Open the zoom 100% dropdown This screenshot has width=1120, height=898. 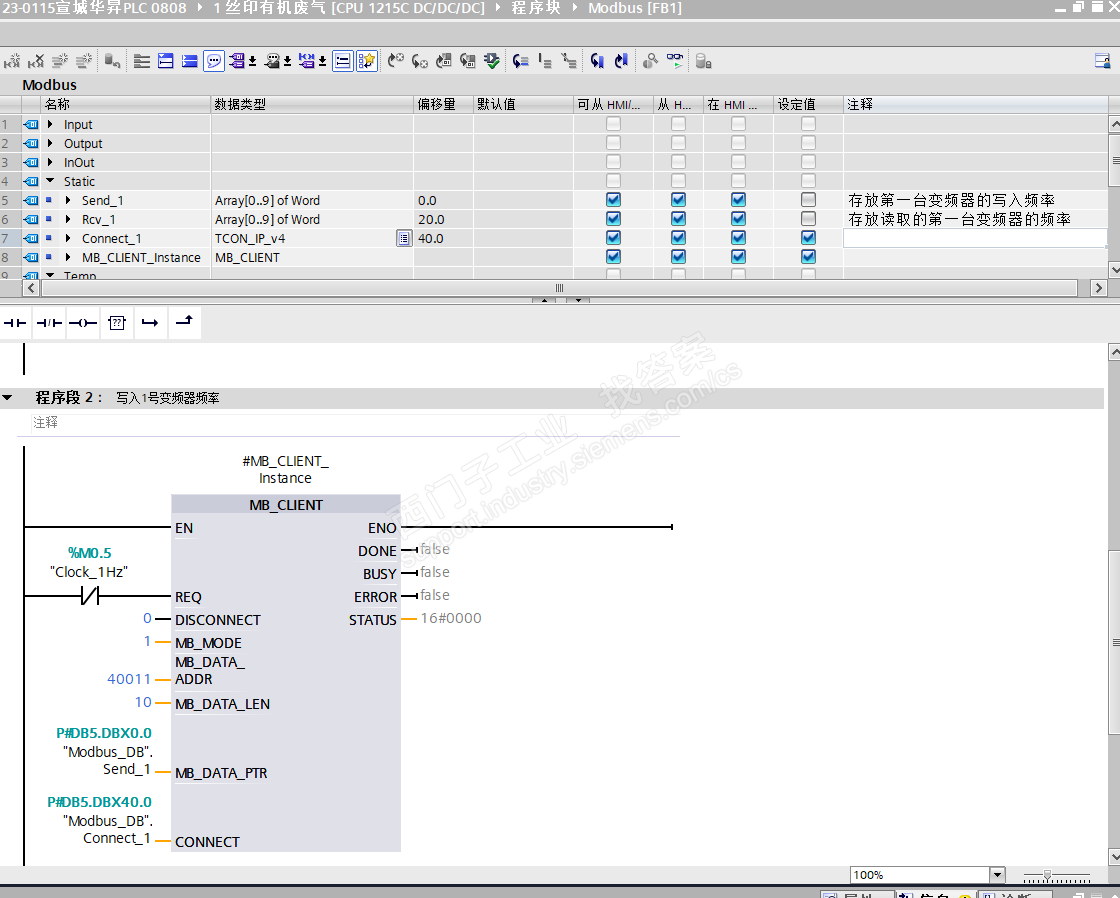(997, 875)
